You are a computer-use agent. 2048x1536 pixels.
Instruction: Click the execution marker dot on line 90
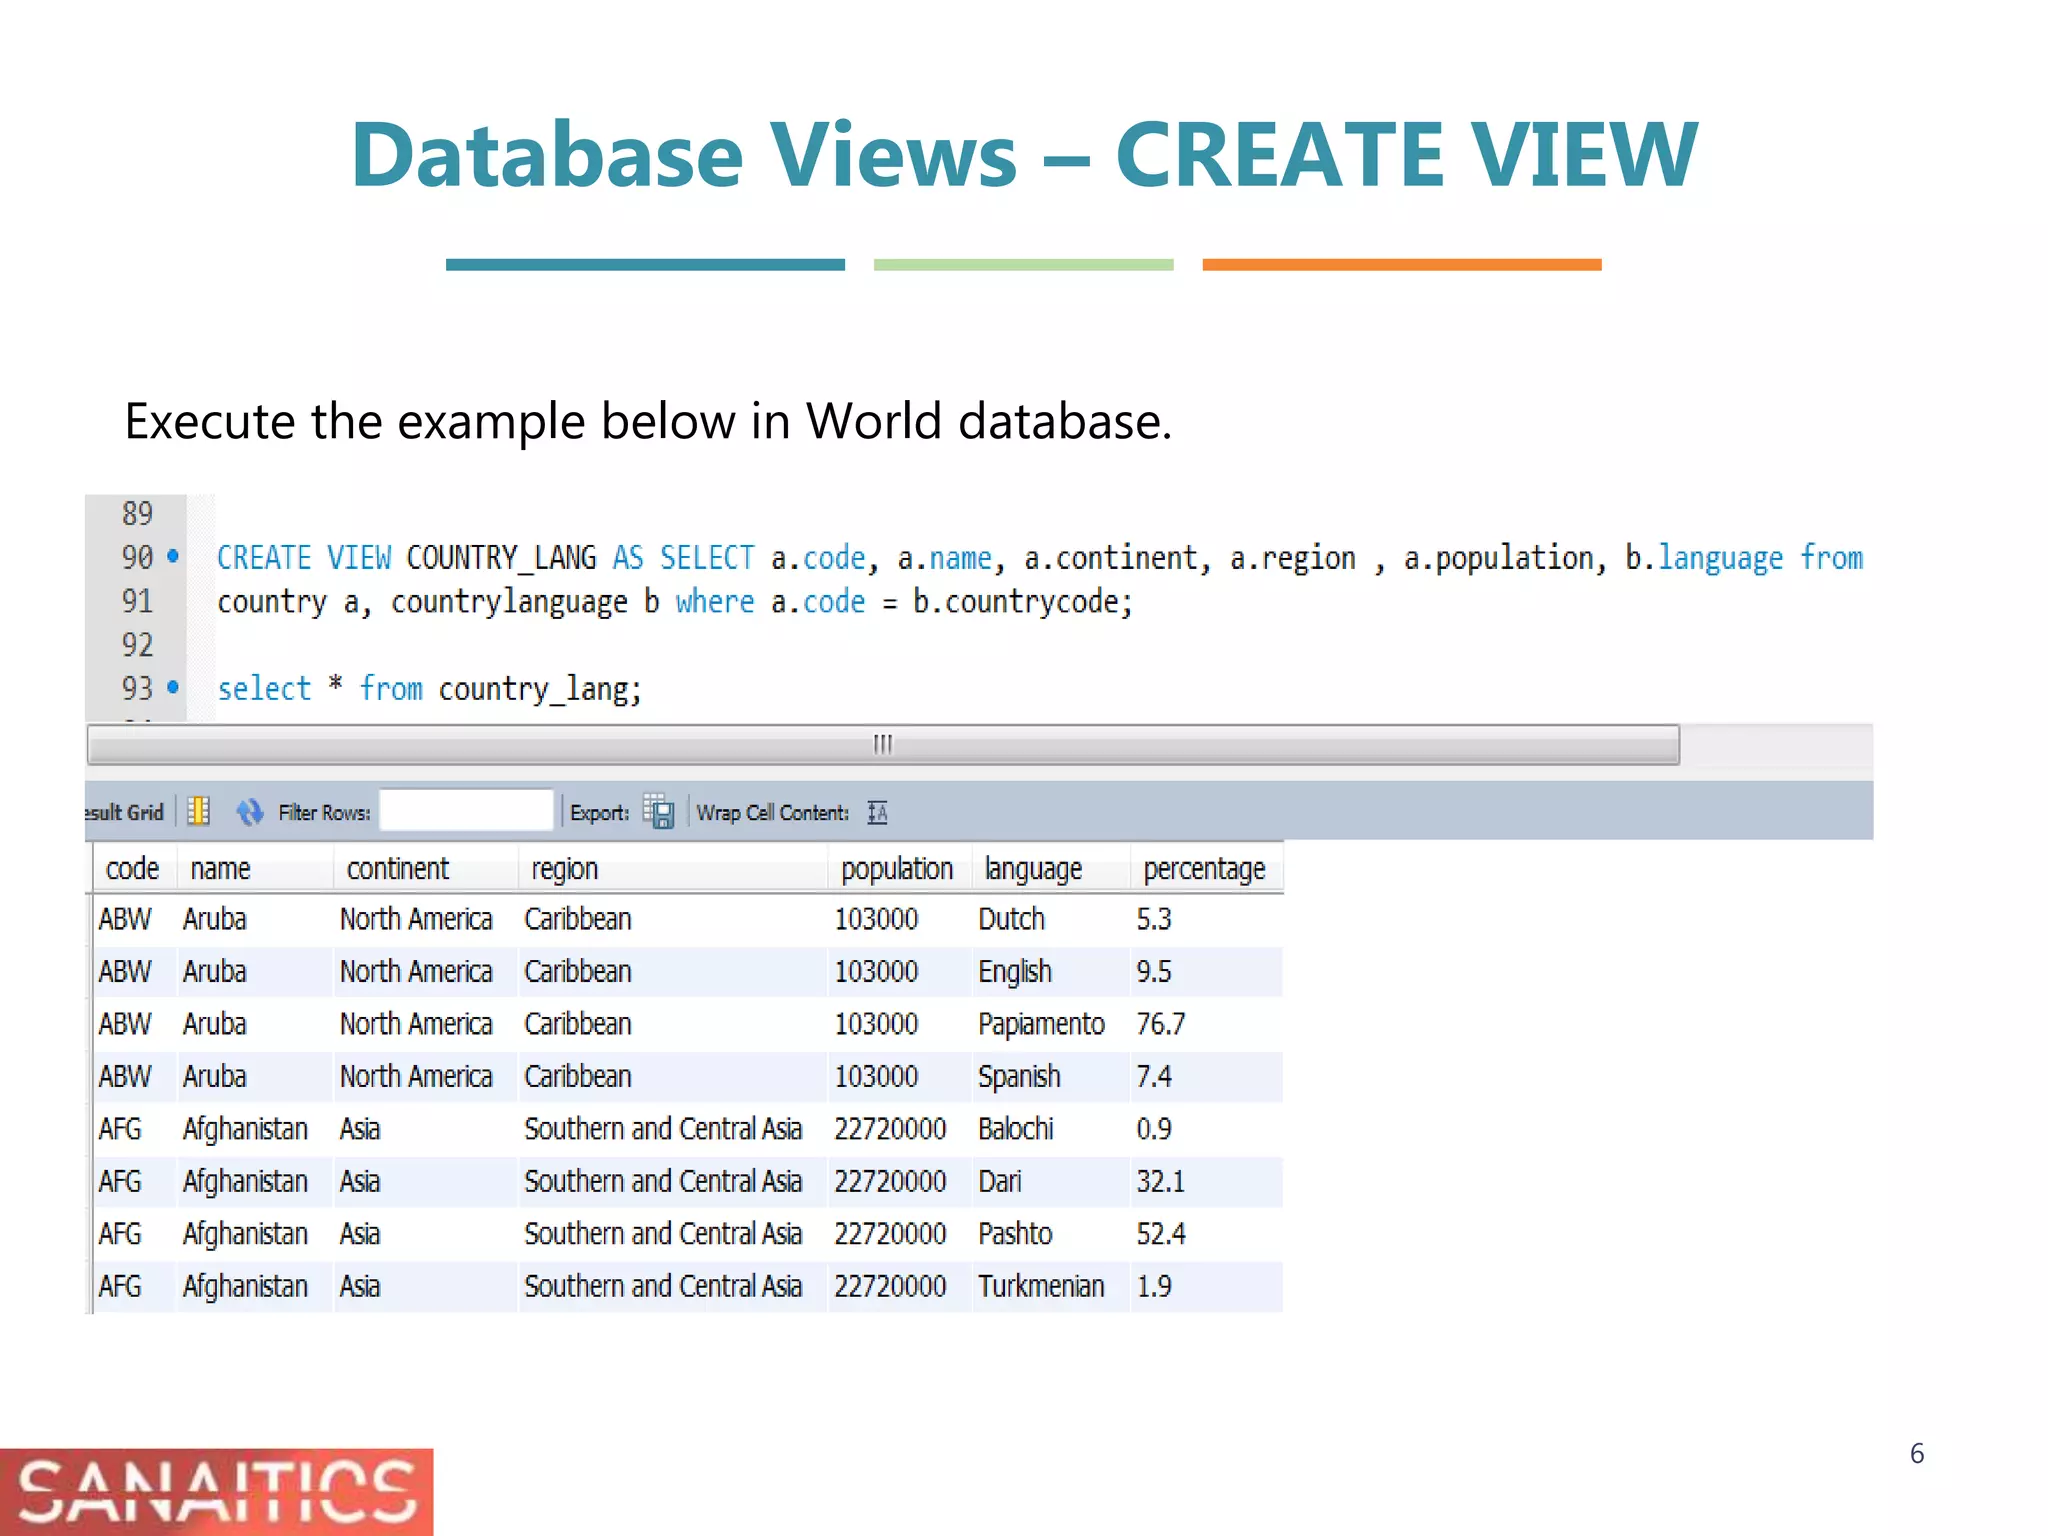point(173,556)
